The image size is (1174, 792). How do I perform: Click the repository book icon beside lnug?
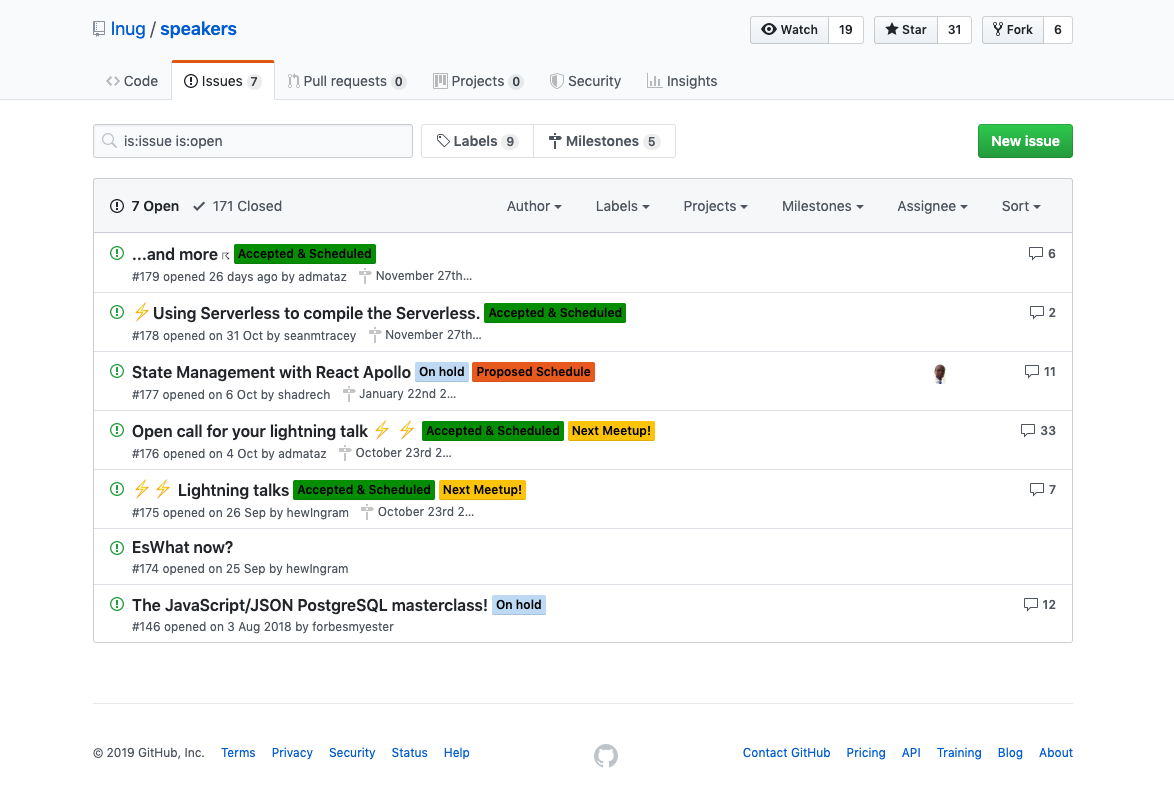coord(99,29)
